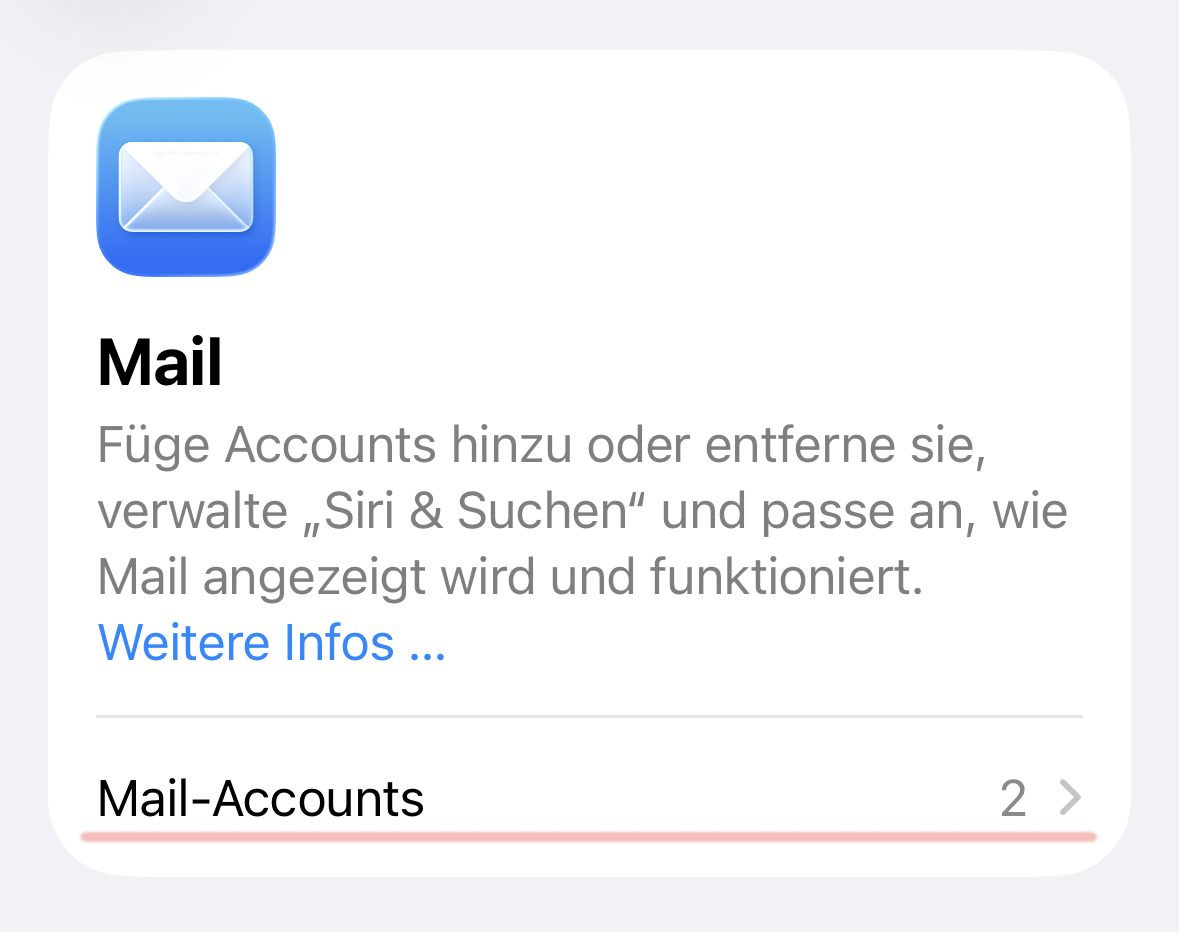Open the Mail-Accounts row
The height and width of the screenshot is (932, 1179).
pyautogui.click(x=590, y=797)
